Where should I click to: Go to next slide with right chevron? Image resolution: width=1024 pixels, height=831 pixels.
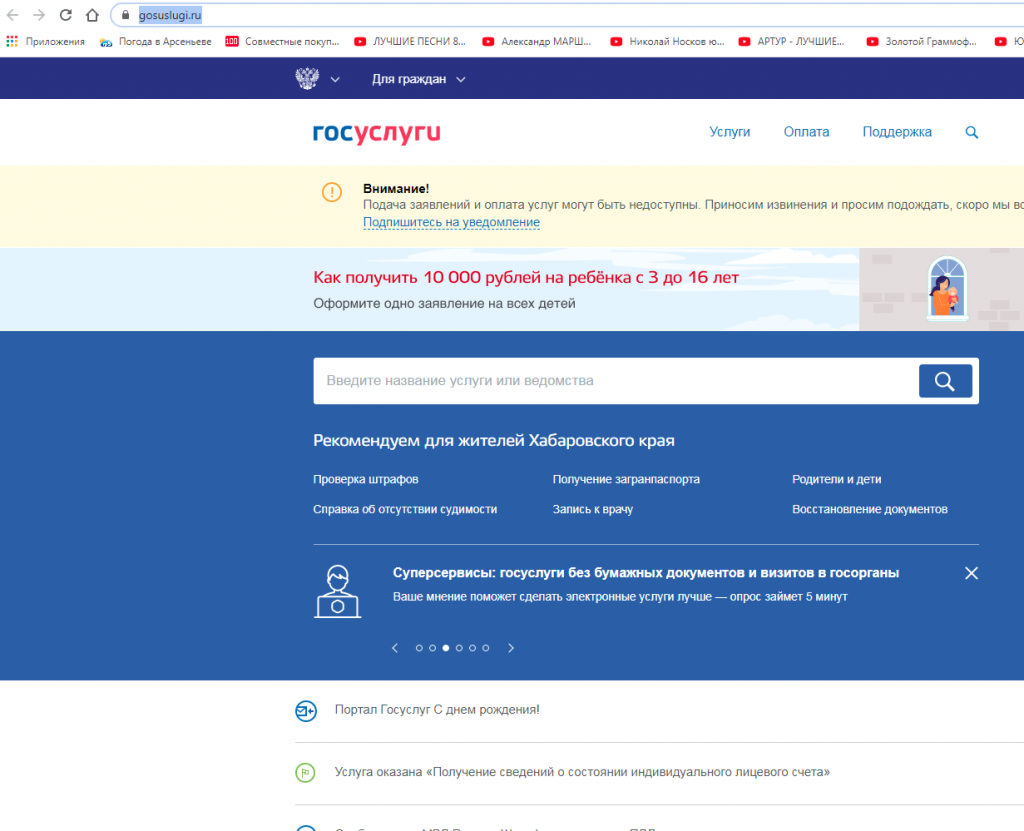(511, 648)
